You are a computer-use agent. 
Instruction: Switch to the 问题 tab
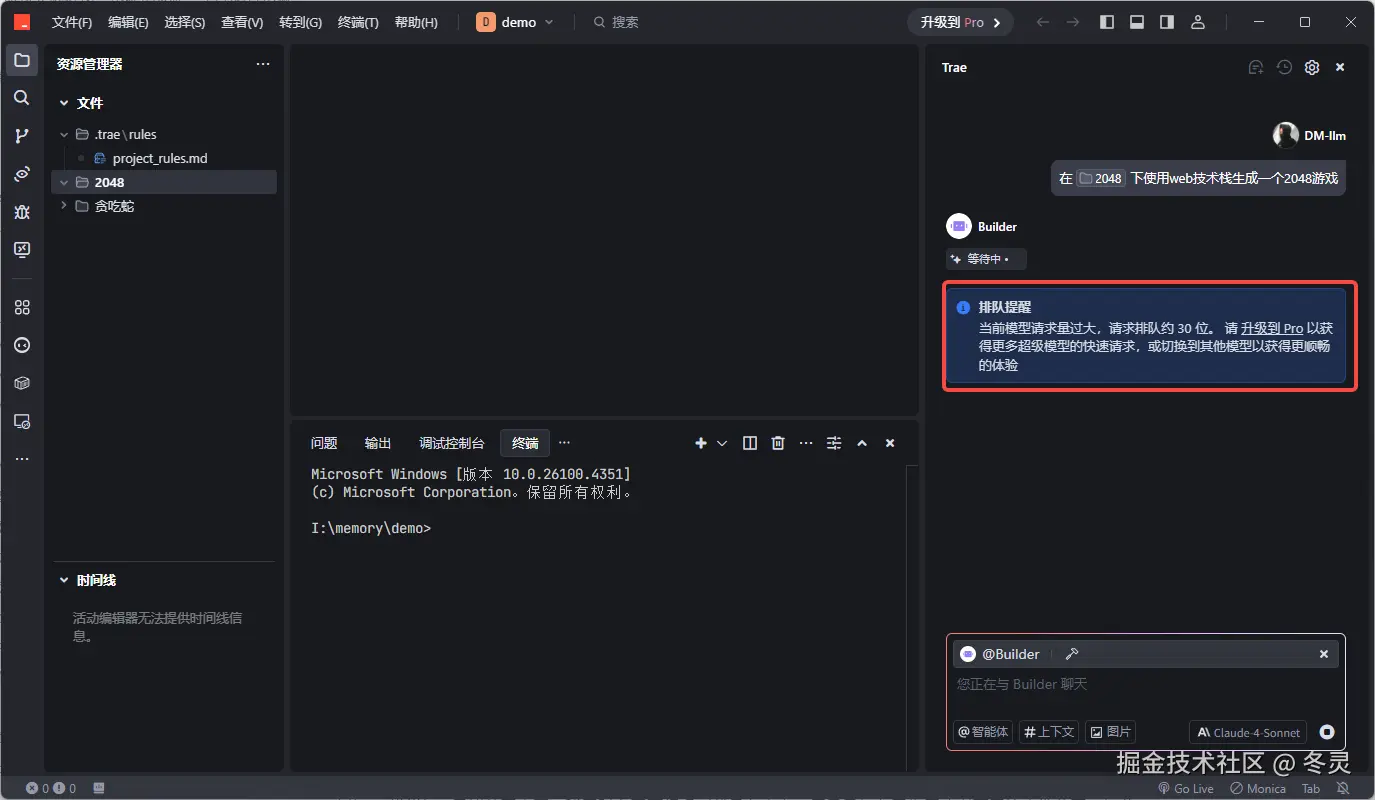324,442
